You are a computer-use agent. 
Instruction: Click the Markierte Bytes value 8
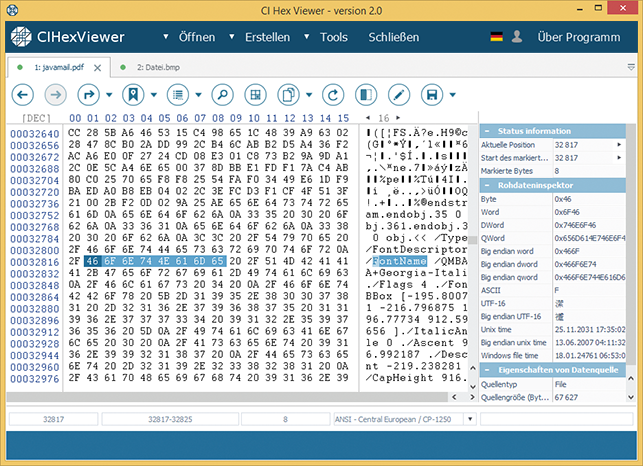pyautogui.click(x=557, y=171)
